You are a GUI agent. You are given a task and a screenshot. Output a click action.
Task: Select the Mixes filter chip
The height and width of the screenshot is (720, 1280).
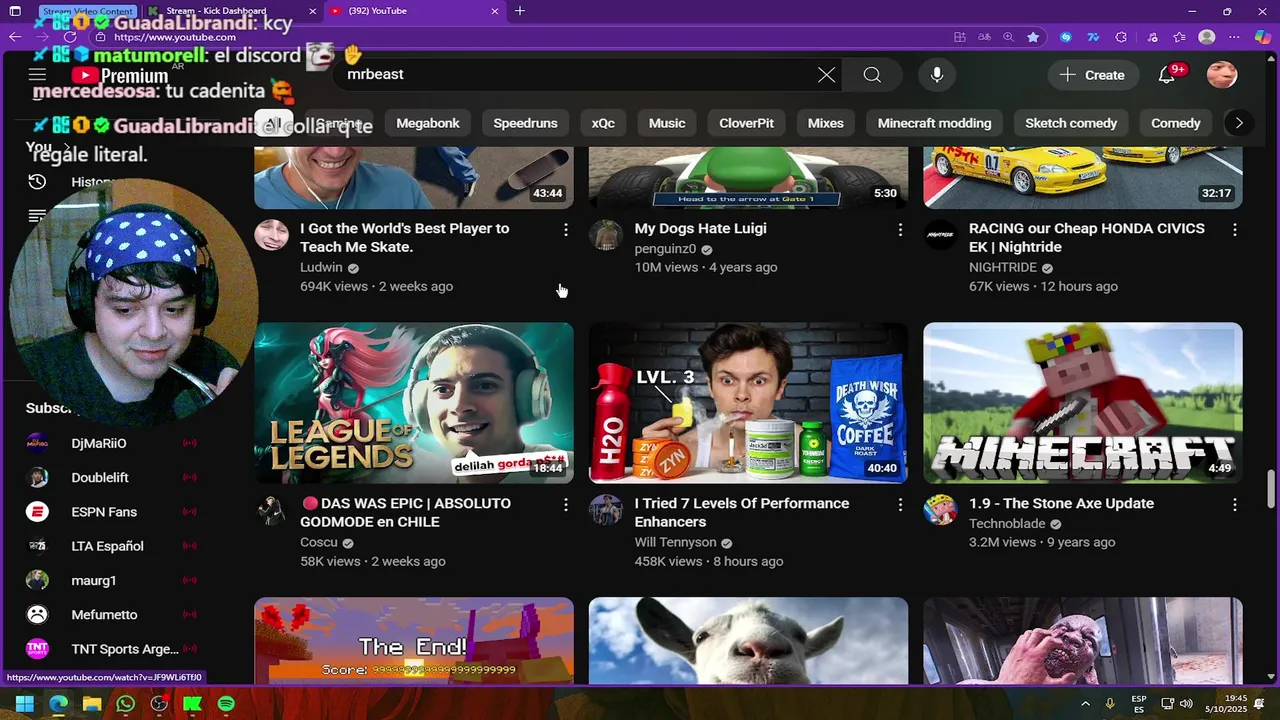[x=826, y=123]
